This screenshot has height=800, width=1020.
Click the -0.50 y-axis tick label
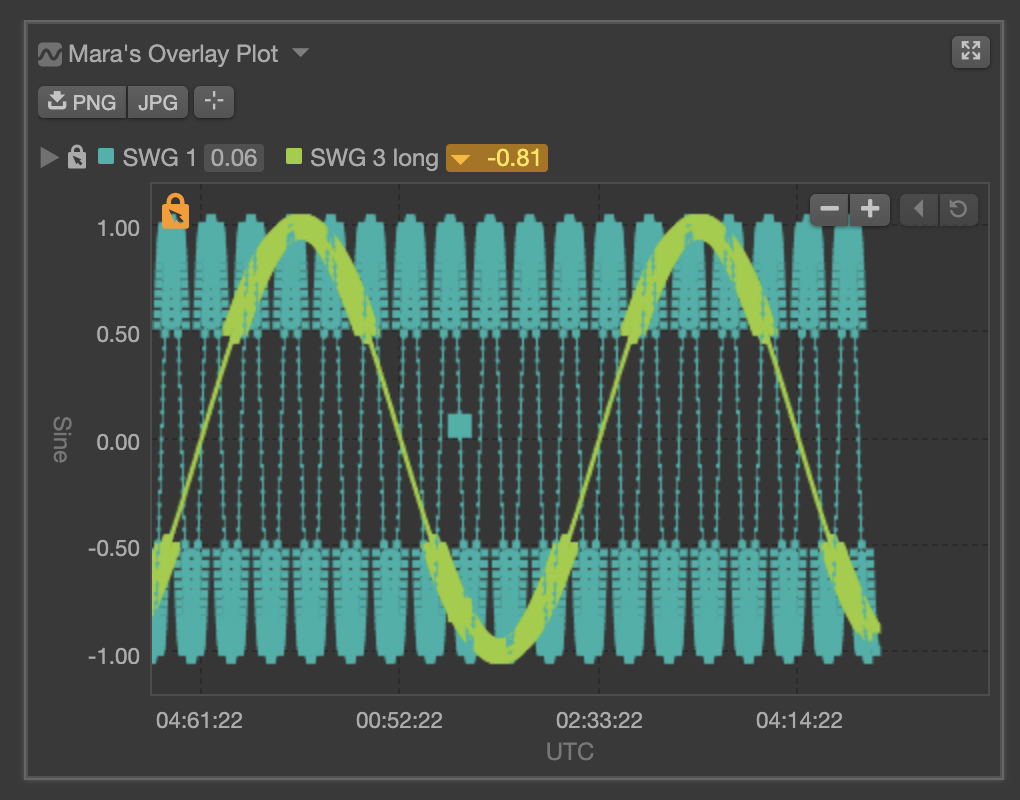(114, 548)
